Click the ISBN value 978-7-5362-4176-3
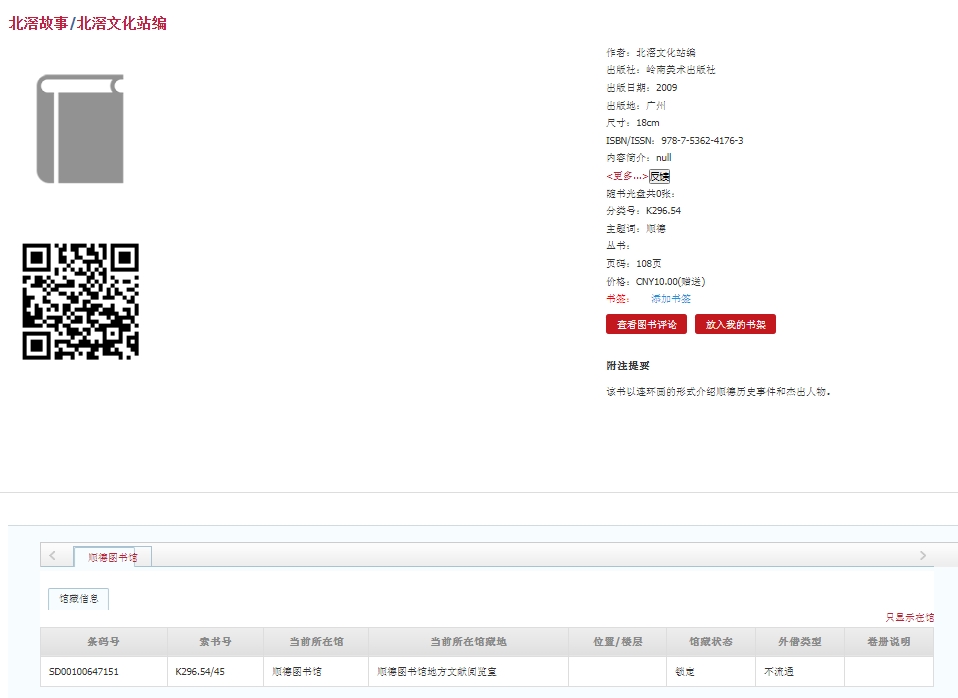958x698 pixels. 702,141
